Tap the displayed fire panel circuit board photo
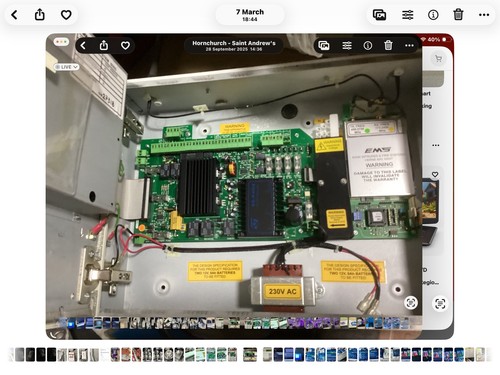Image resolution: width=500 pixels, height=375 pixels. (250, 186)
